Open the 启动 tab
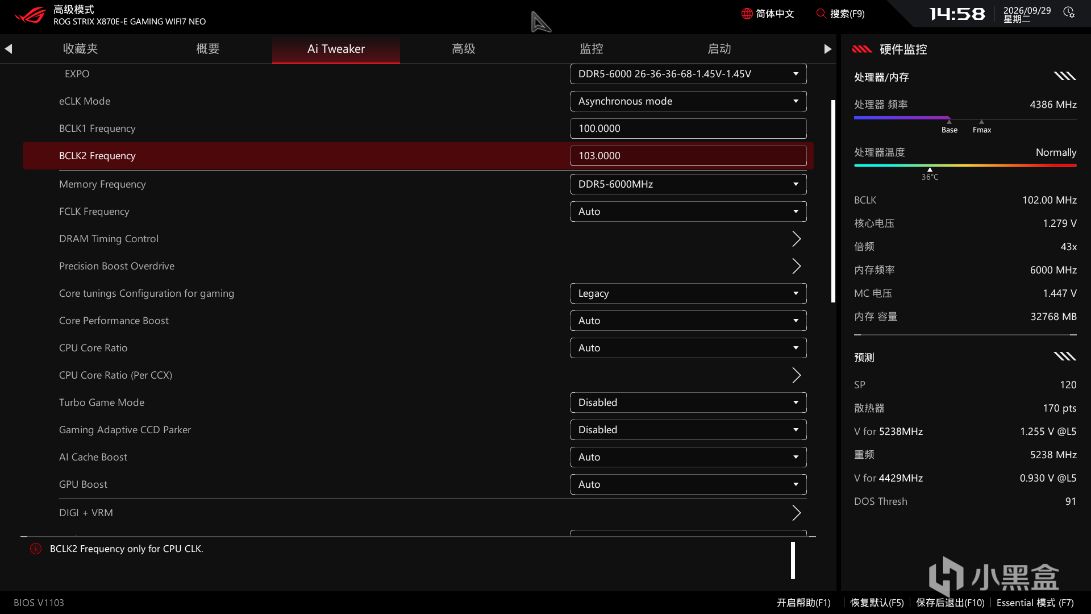 click(719, 49)
